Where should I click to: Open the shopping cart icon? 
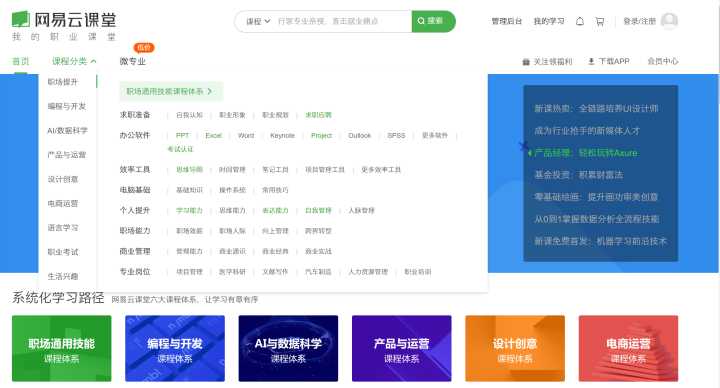(x=600, y=21)
